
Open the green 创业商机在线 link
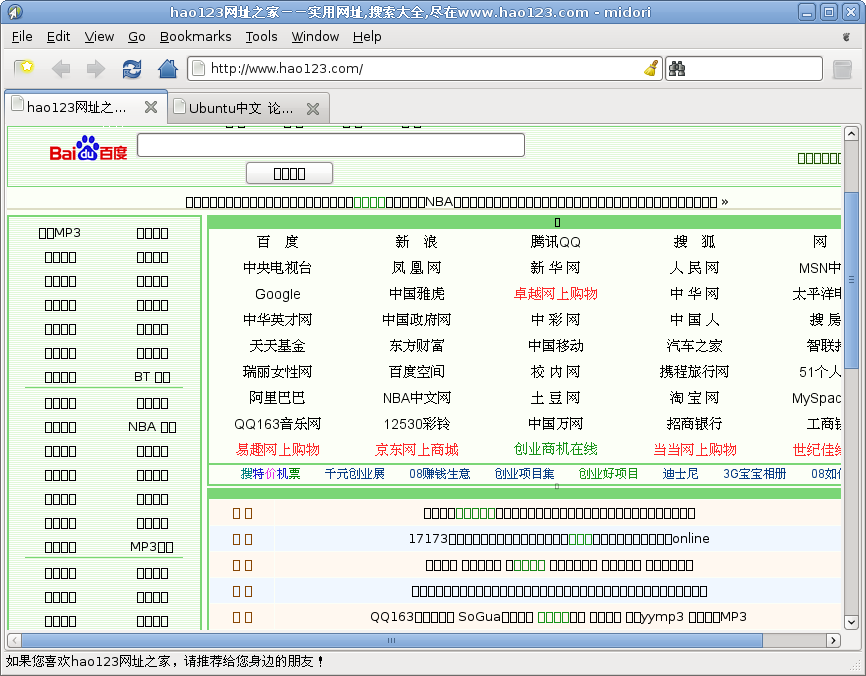pos(555,449)
